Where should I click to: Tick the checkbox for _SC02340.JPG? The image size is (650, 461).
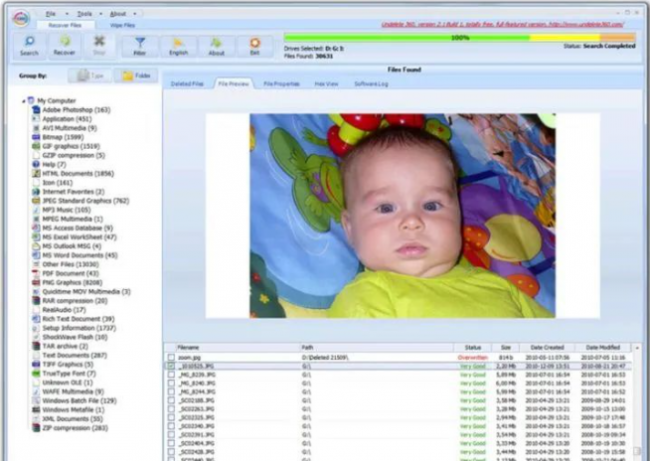pyautogui.click(x=171, y=426)
